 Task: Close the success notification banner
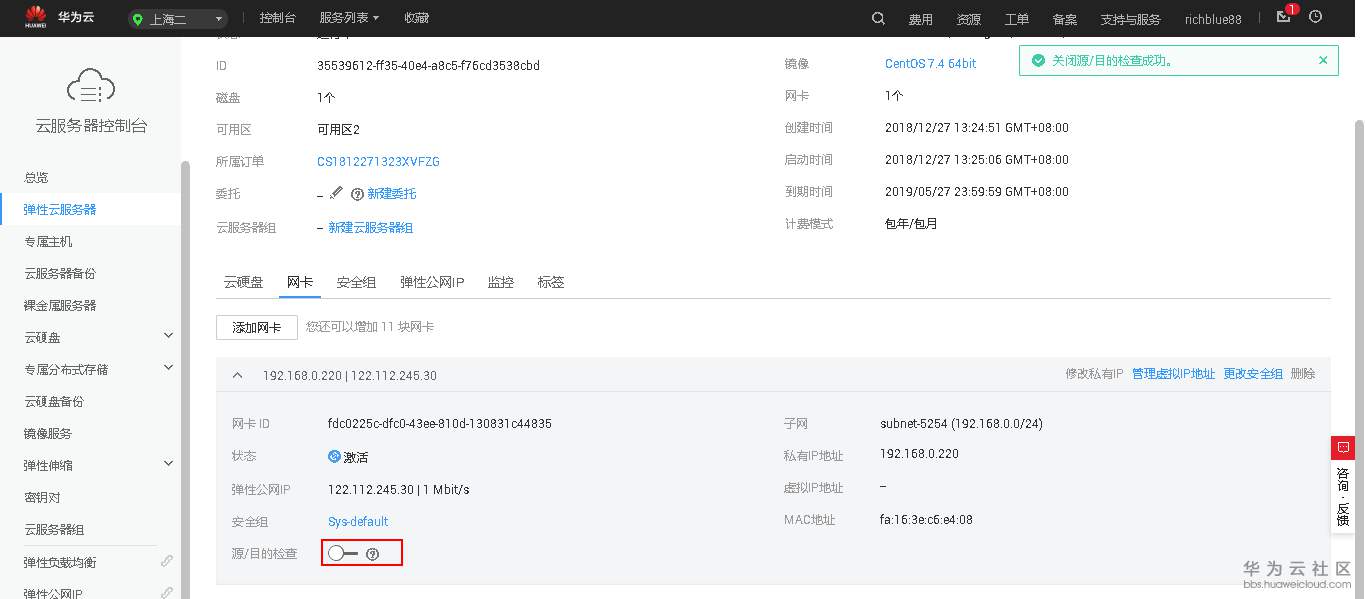click(x=1323, y=60)
